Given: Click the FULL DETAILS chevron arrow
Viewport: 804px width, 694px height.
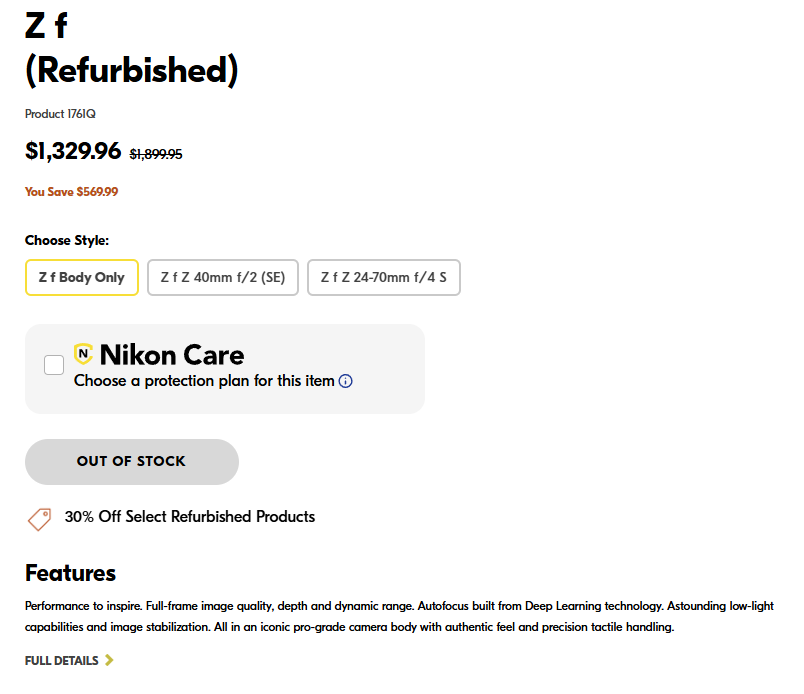Looking at the screenshot, I should (x=109, y=660).
